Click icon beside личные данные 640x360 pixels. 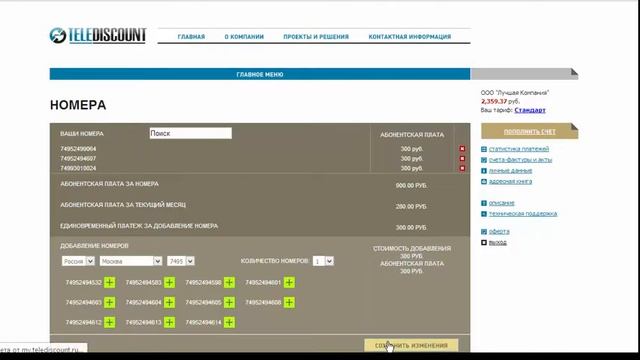coord(484,171)
